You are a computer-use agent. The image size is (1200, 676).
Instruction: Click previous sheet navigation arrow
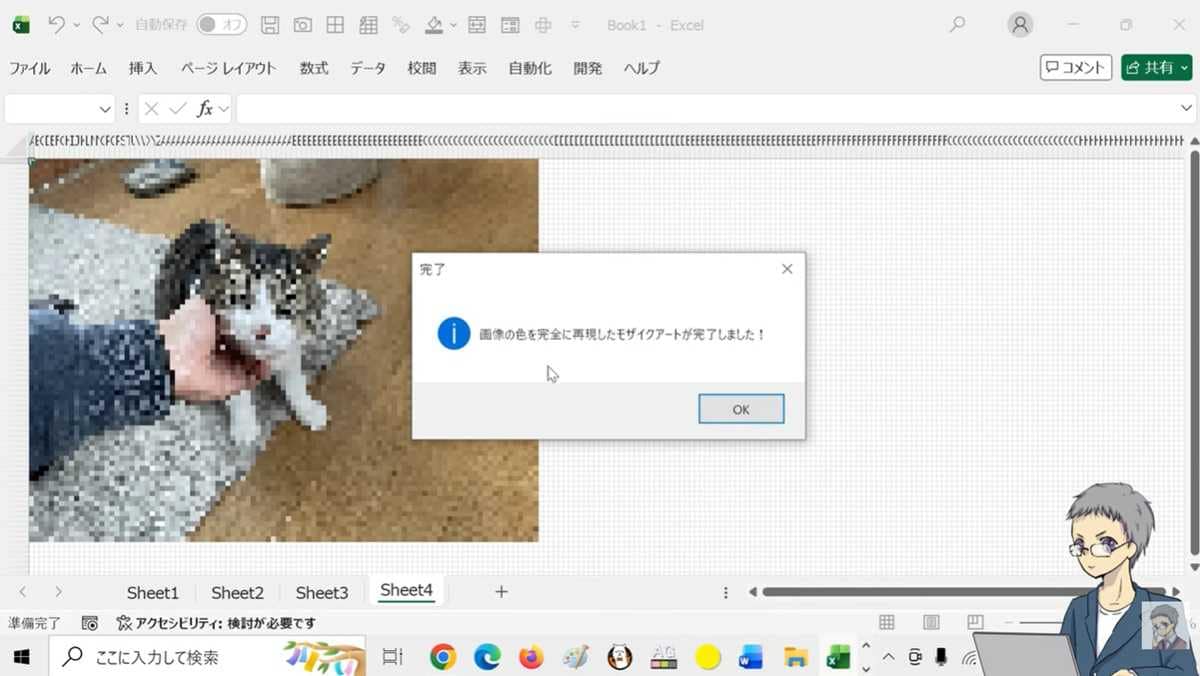(23, 592)
